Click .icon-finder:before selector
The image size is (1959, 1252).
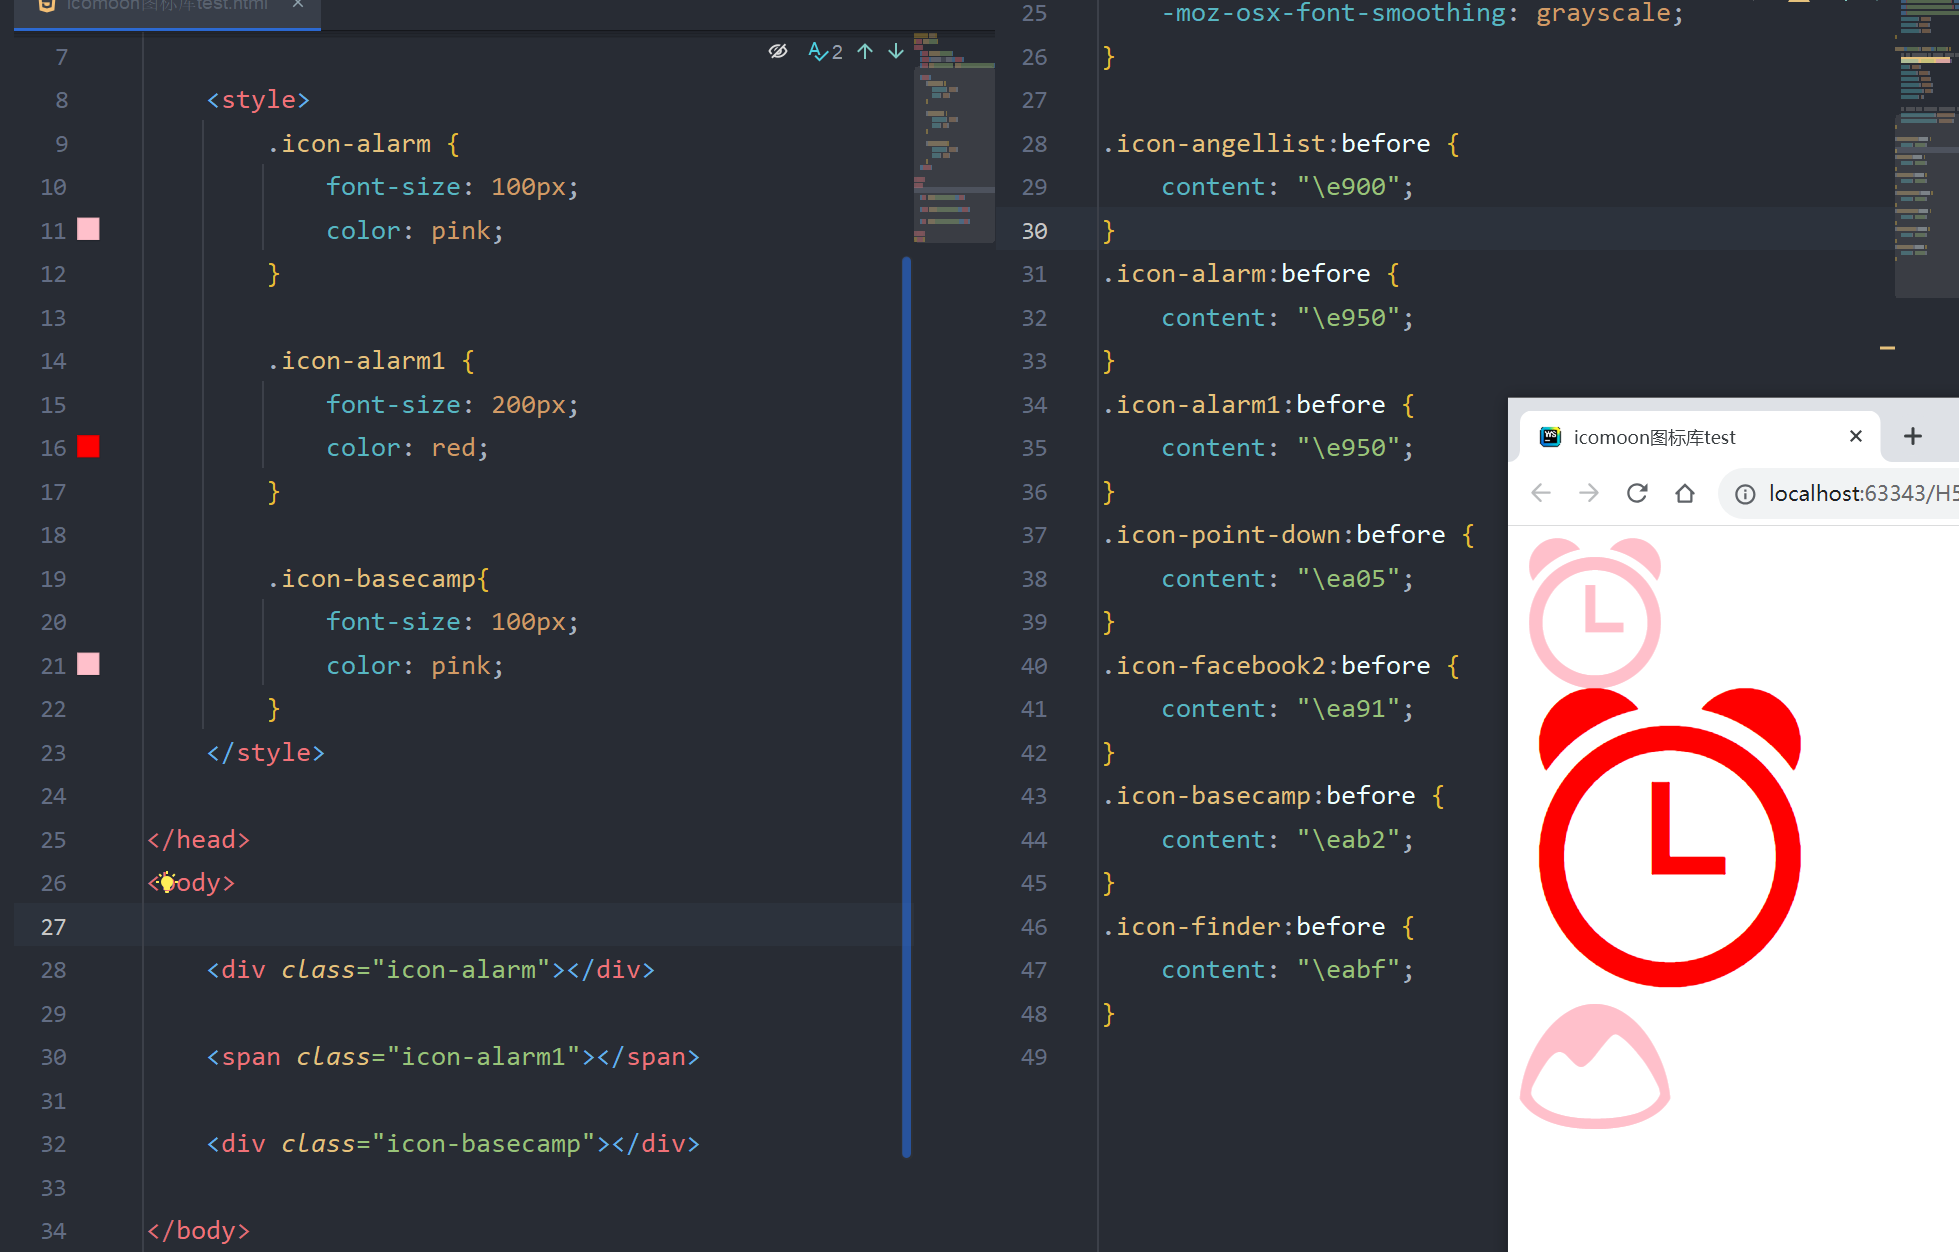pos(1244,926)
